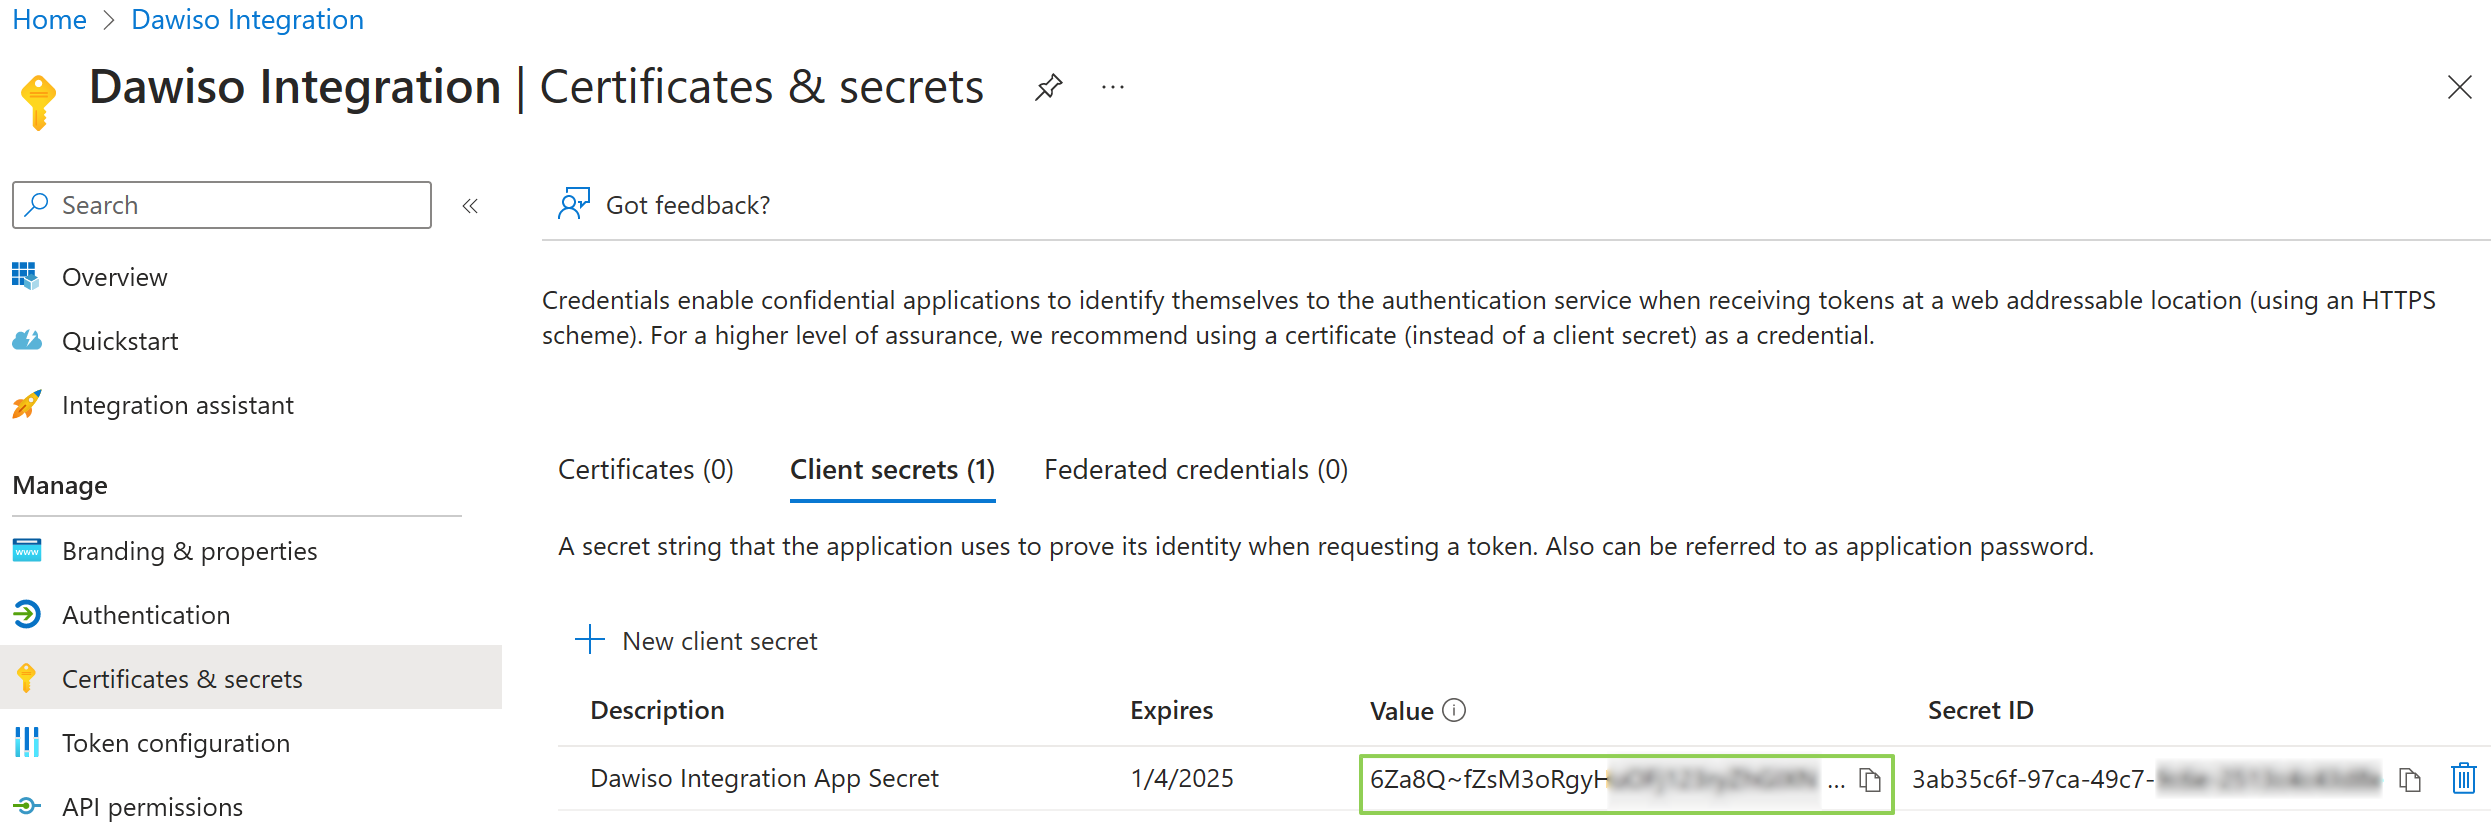Show the Value info tooltip
The width and height of the screenshot is (2491, 834).
[1455, 710]
